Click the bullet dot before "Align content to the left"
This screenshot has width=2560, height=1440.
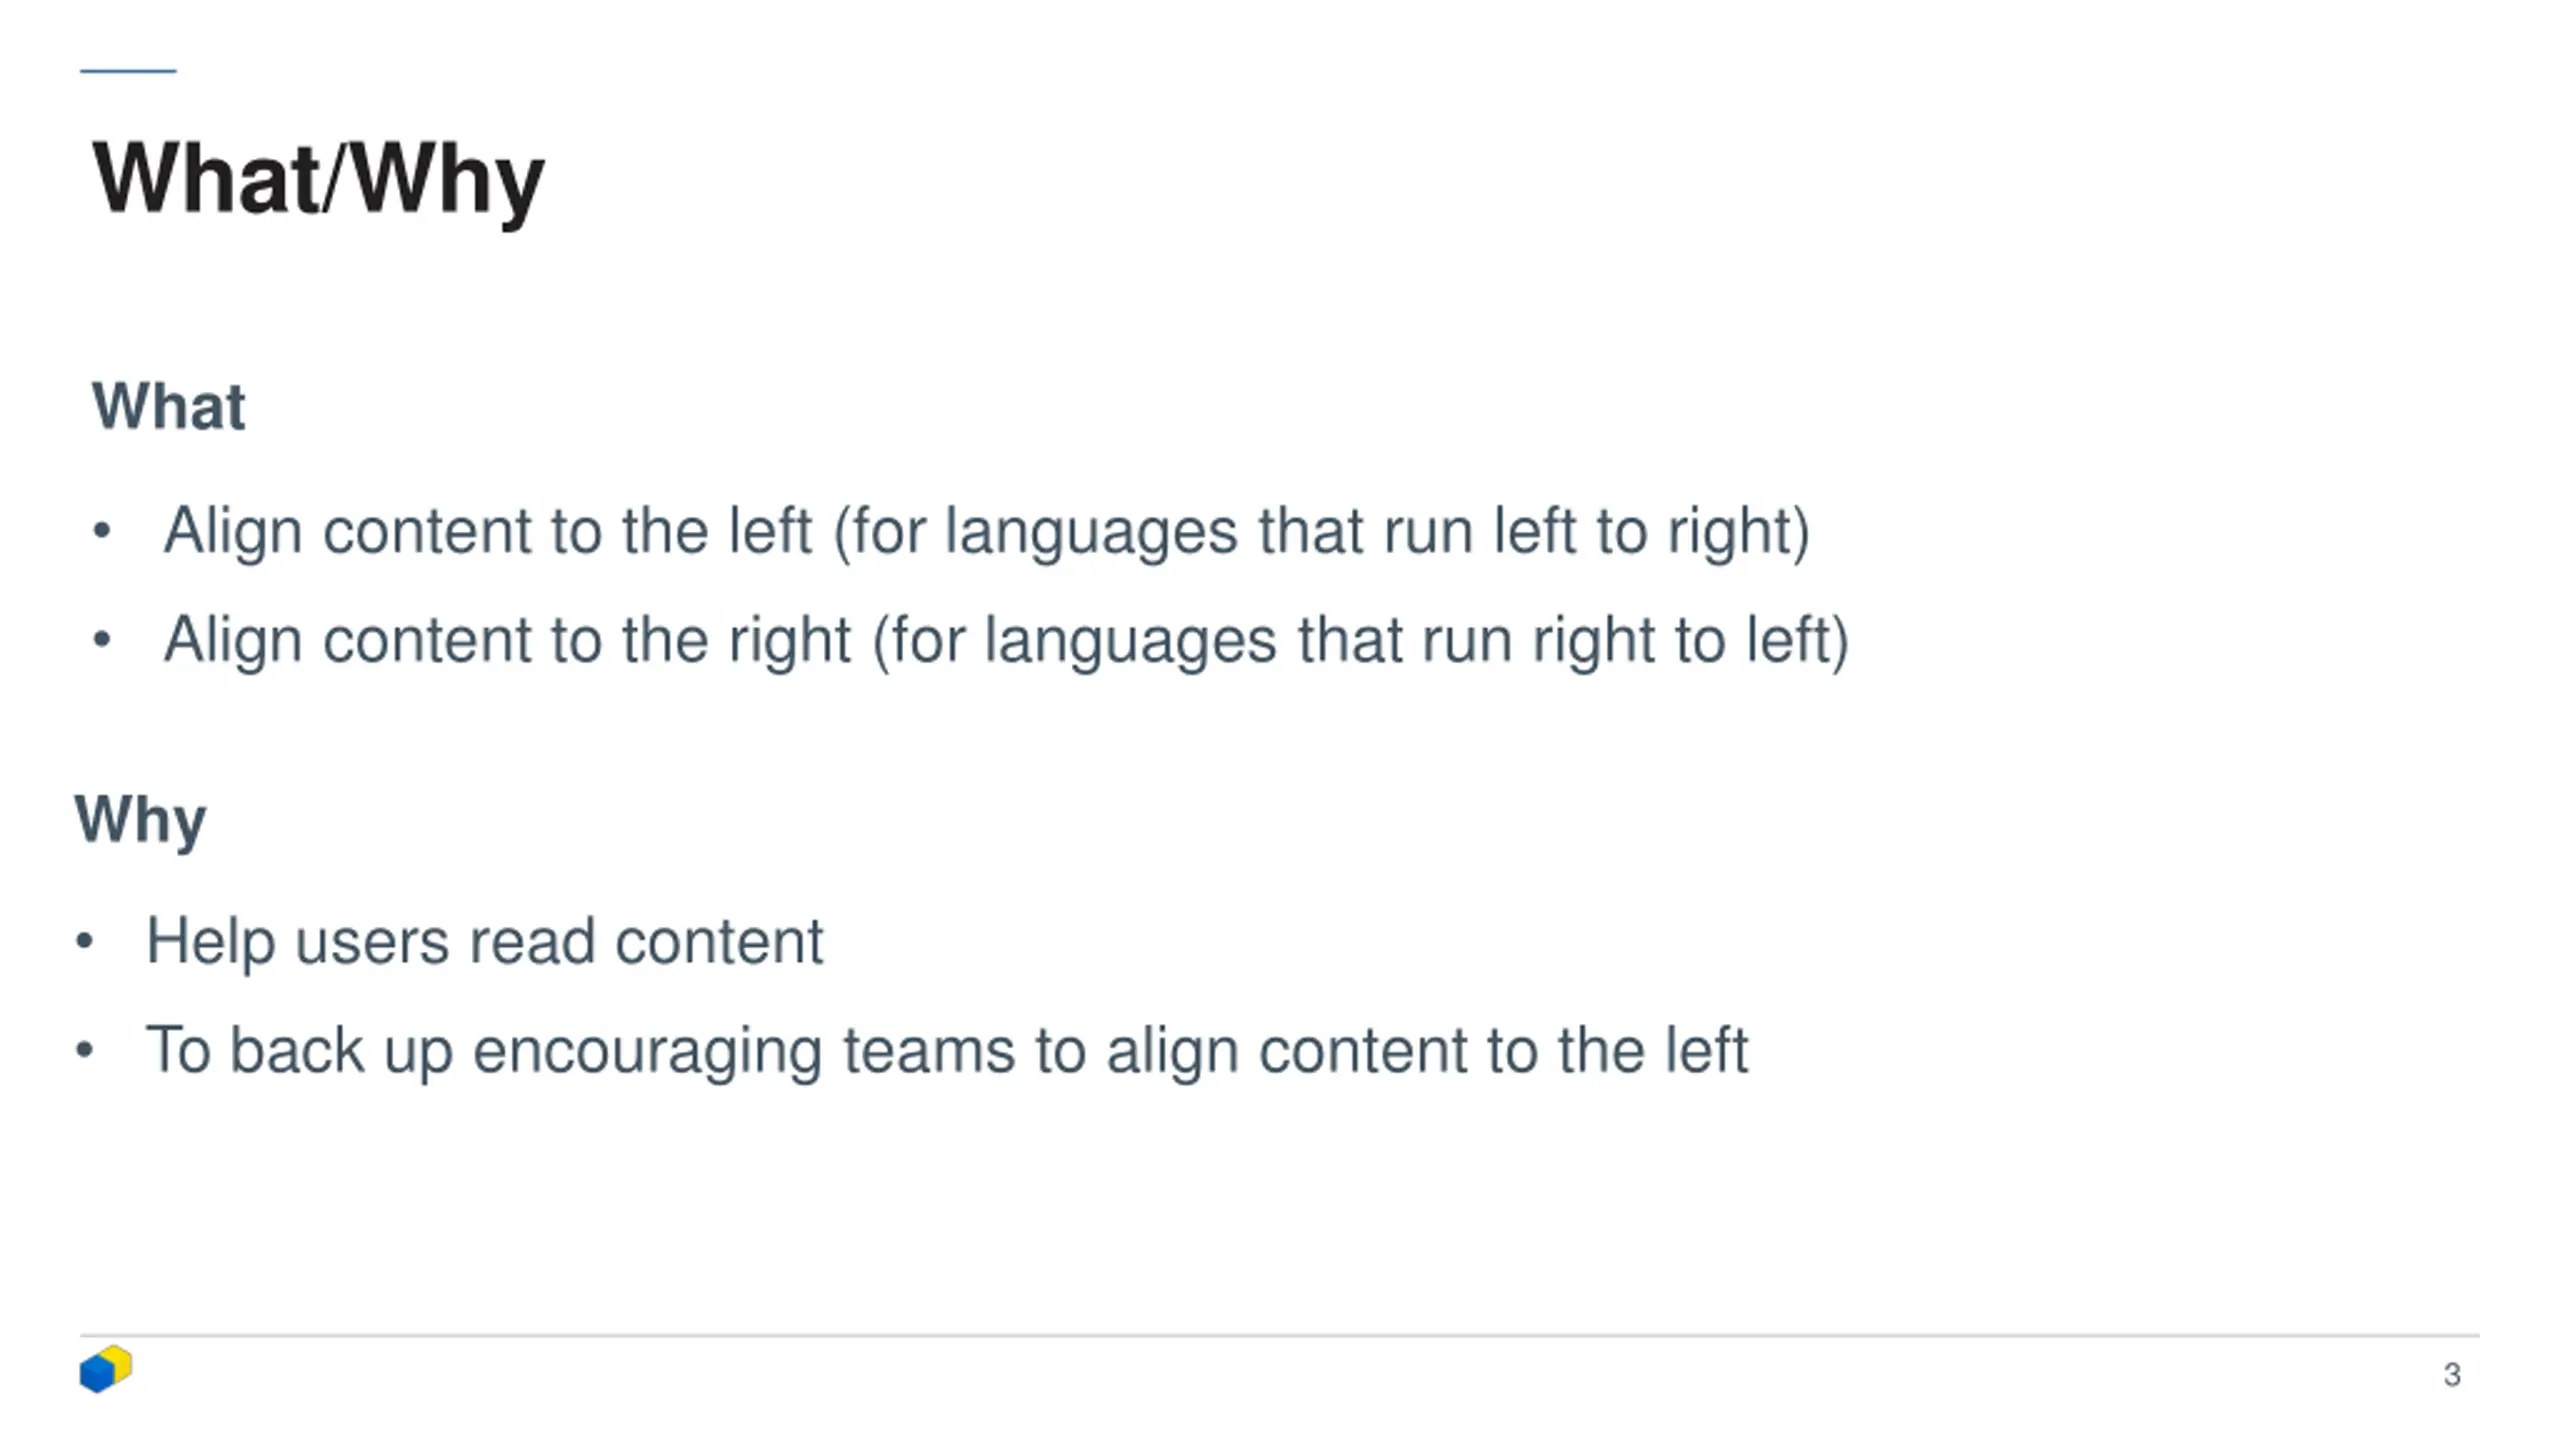101,531
